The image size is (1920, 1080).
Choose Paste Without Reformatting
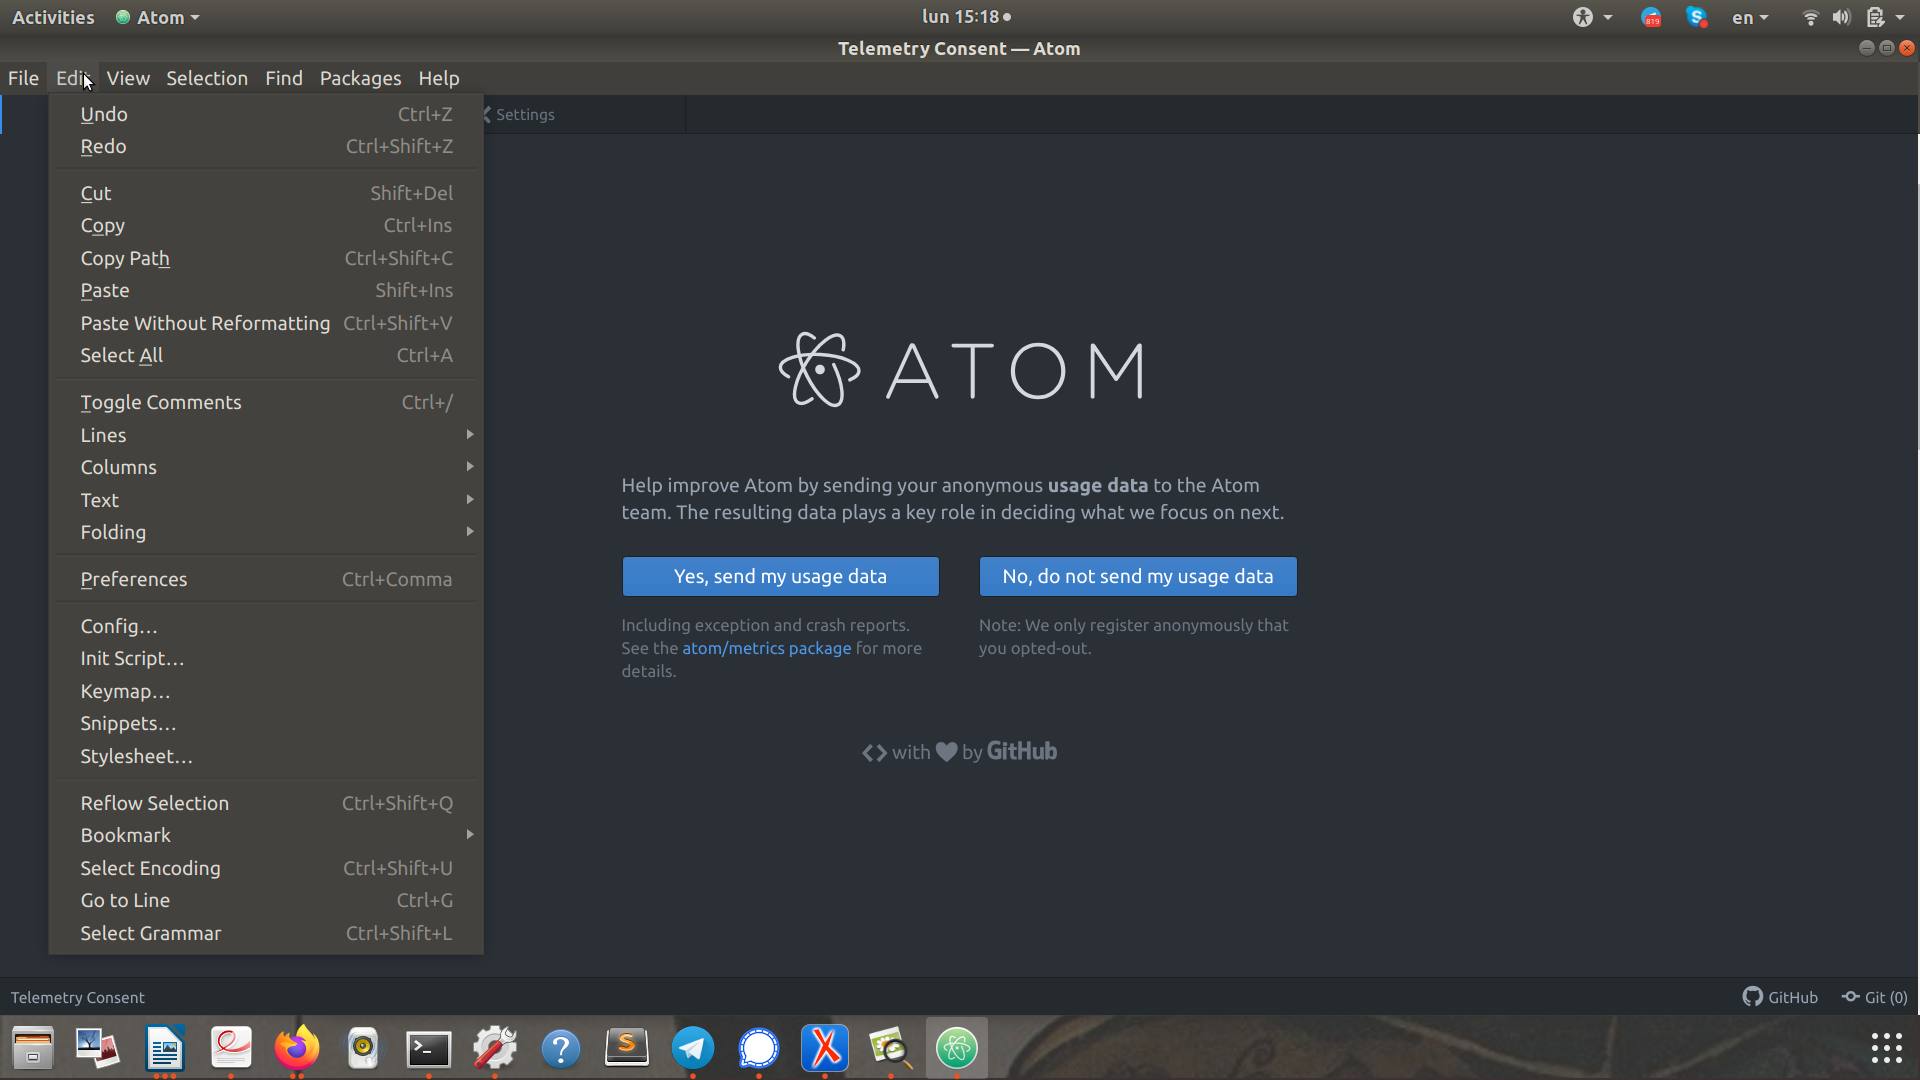(266, 323)
